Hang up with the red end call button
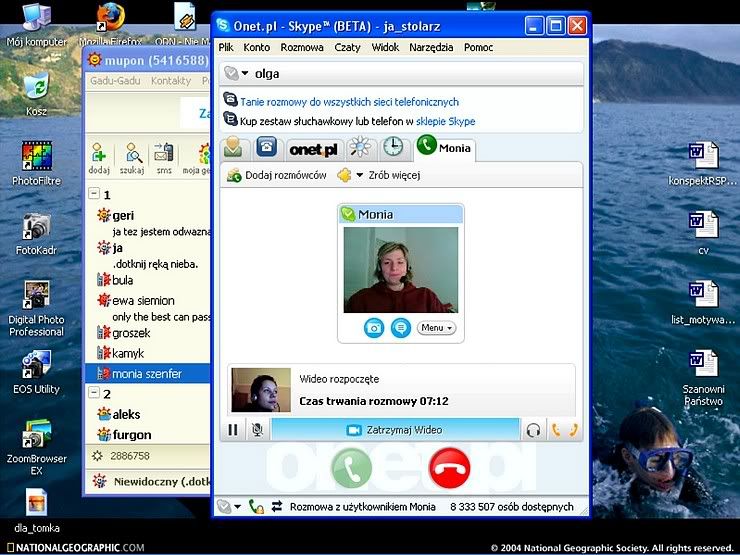Screen dimensions: 740x555 [449, 468]
